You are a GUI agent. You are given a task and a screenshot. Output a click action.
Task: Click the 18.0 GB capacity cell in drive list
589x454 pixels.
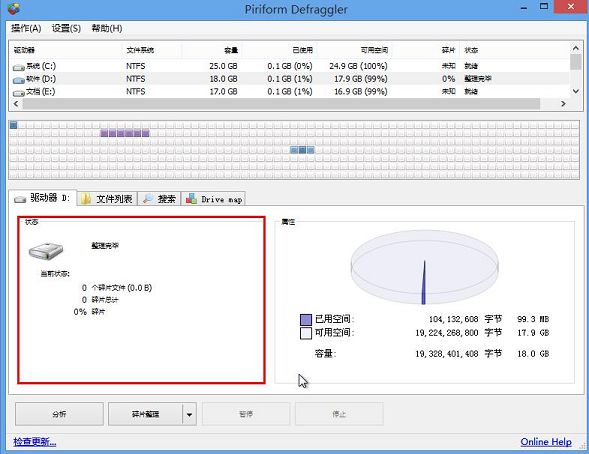coord(223,79)
